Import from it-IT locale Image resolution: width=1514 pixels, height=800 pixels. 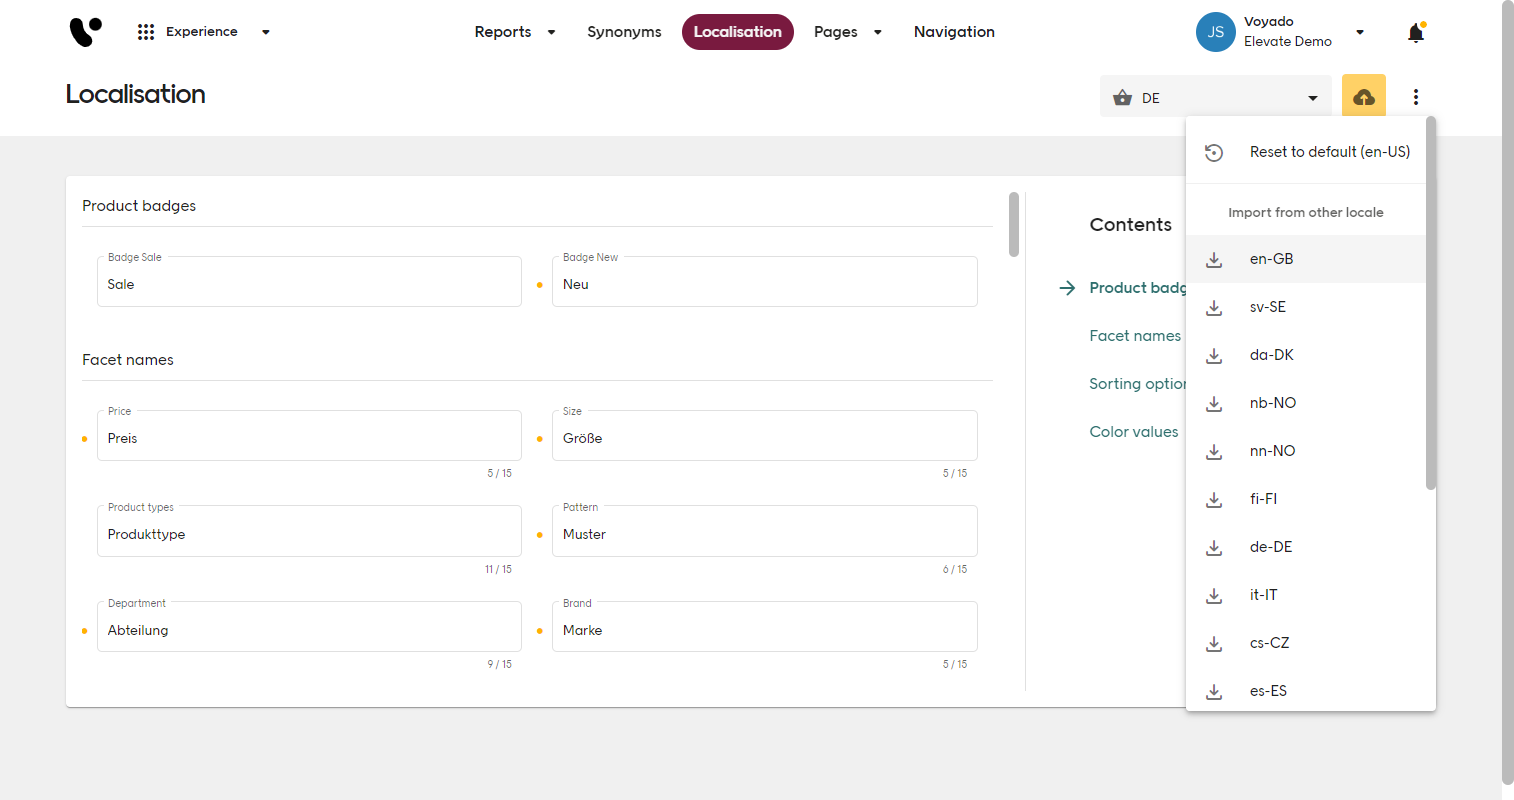pos(1306,595)
